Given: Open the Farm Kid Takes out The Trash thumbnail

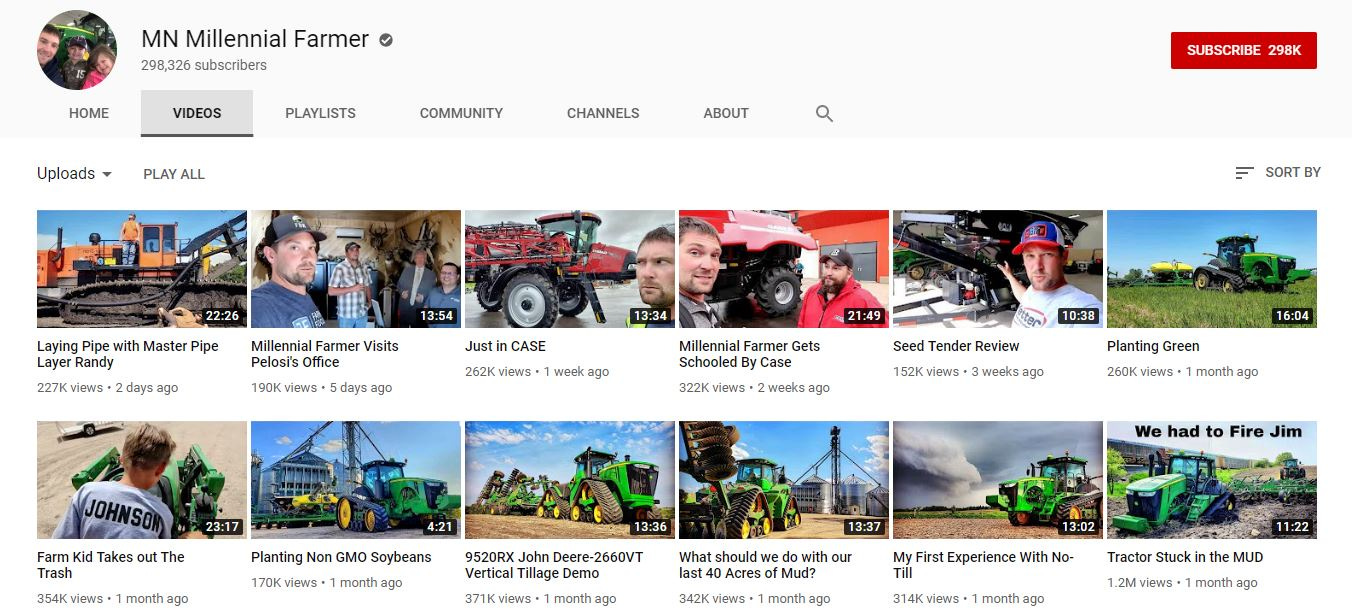Looking at the screenshot, I should [142, 480].
